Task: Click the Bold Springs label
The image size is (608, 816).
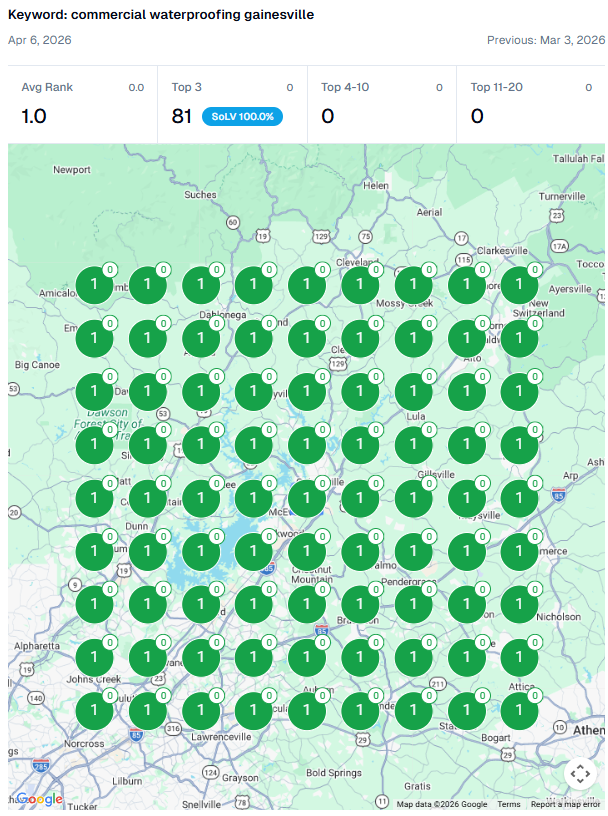Action: click(x=334, y=773)
